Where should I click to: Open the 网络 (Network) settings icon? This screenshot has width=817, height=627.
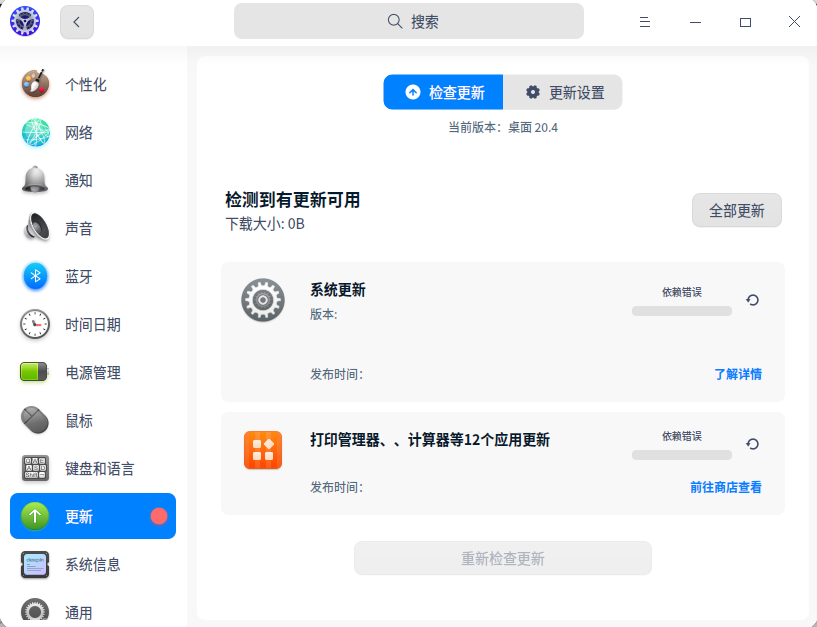[35, 132]
